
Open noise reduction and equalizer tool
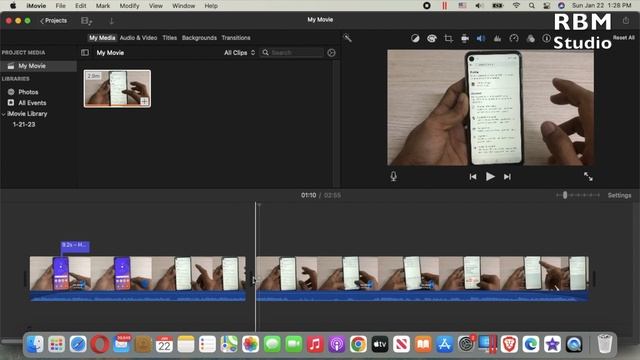tap(497, 38)
